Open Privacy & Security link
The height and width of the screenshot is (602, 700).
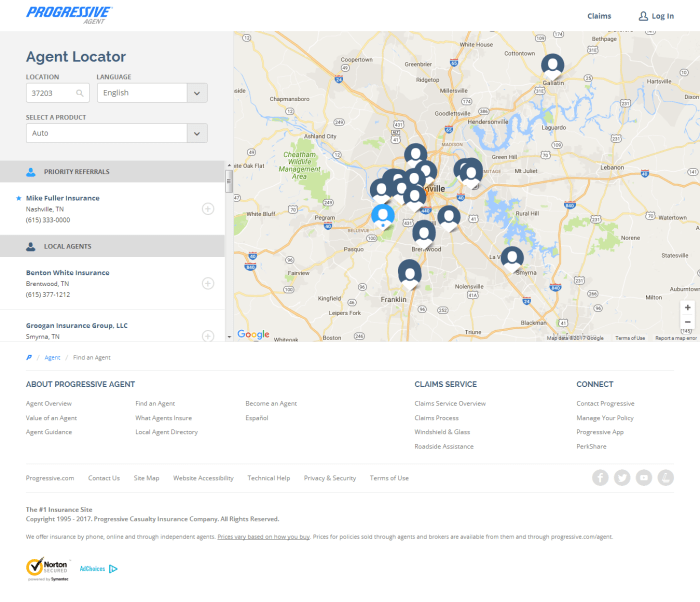(330, 478)
